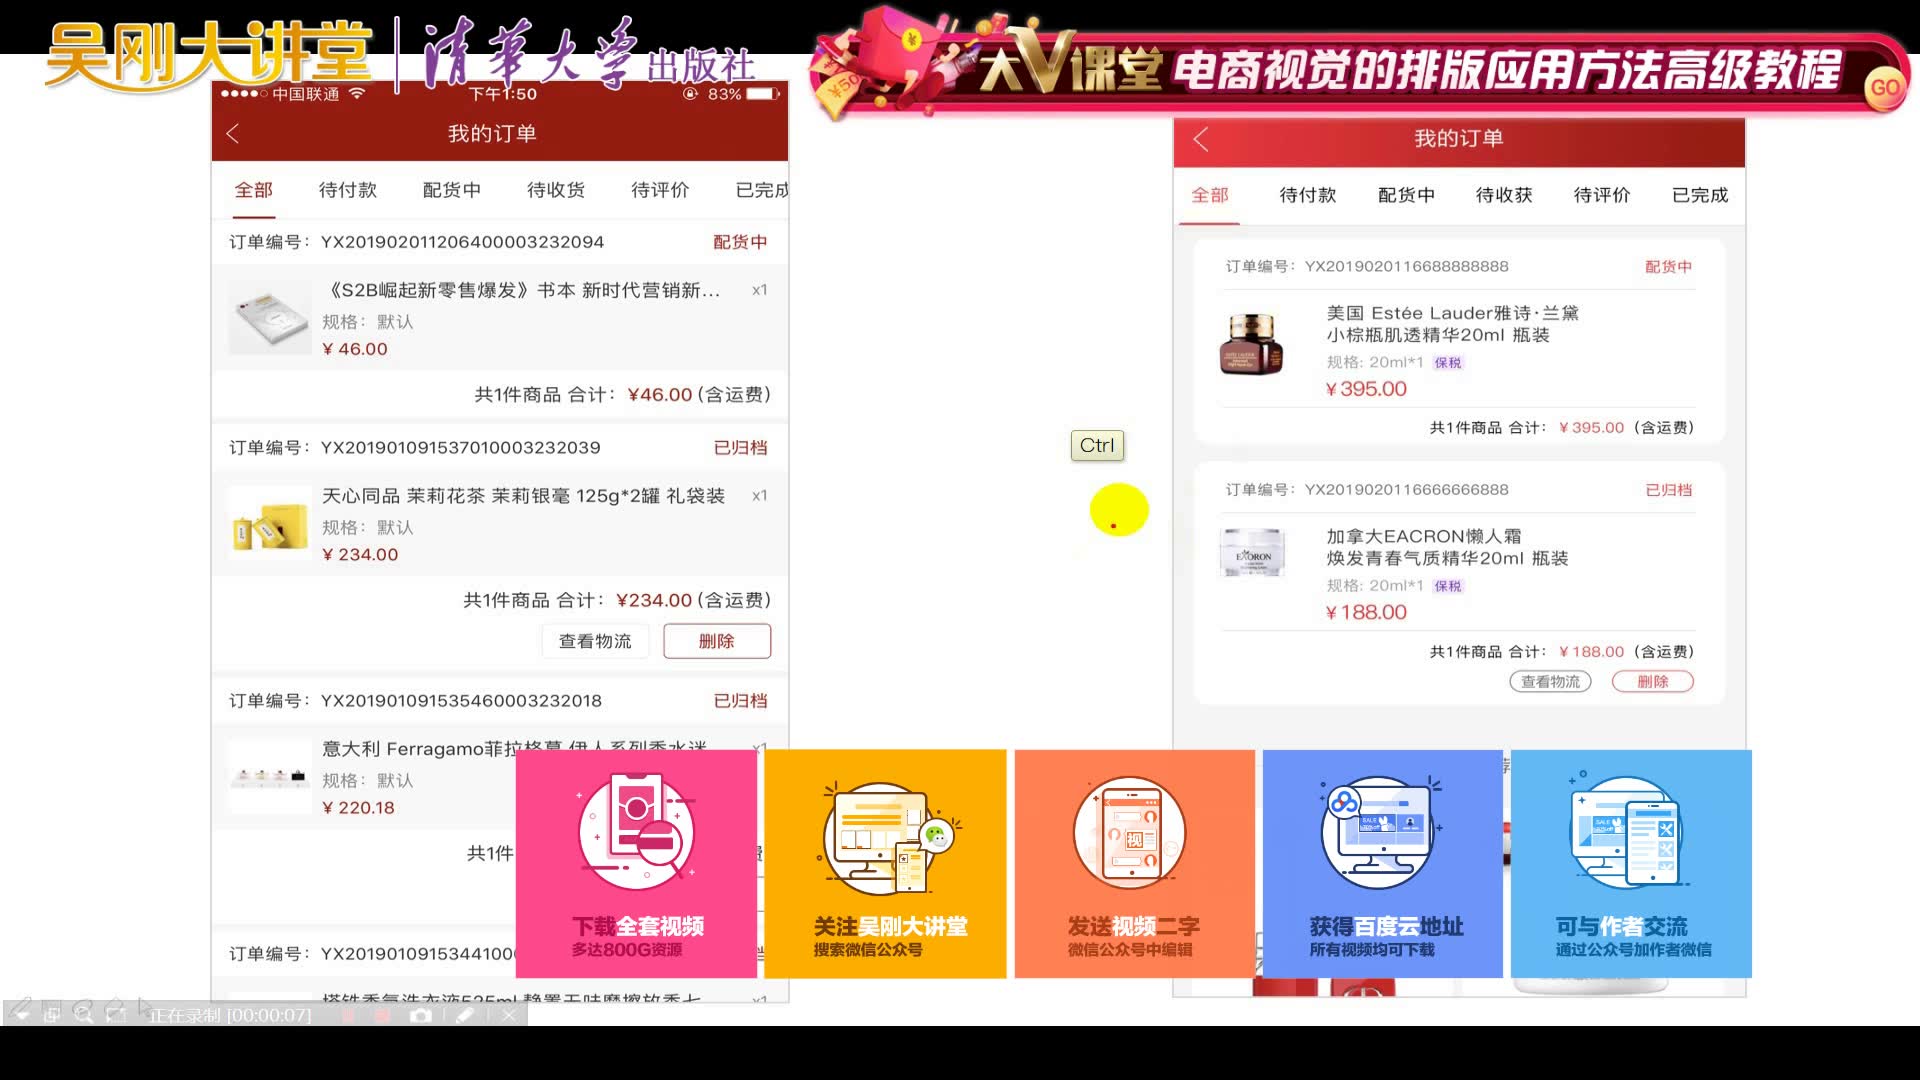Viewport: 1920px width, 1080px height.
Task: Open pen annotation tool in recorder bar
Action: click(x=465, y=1015)
